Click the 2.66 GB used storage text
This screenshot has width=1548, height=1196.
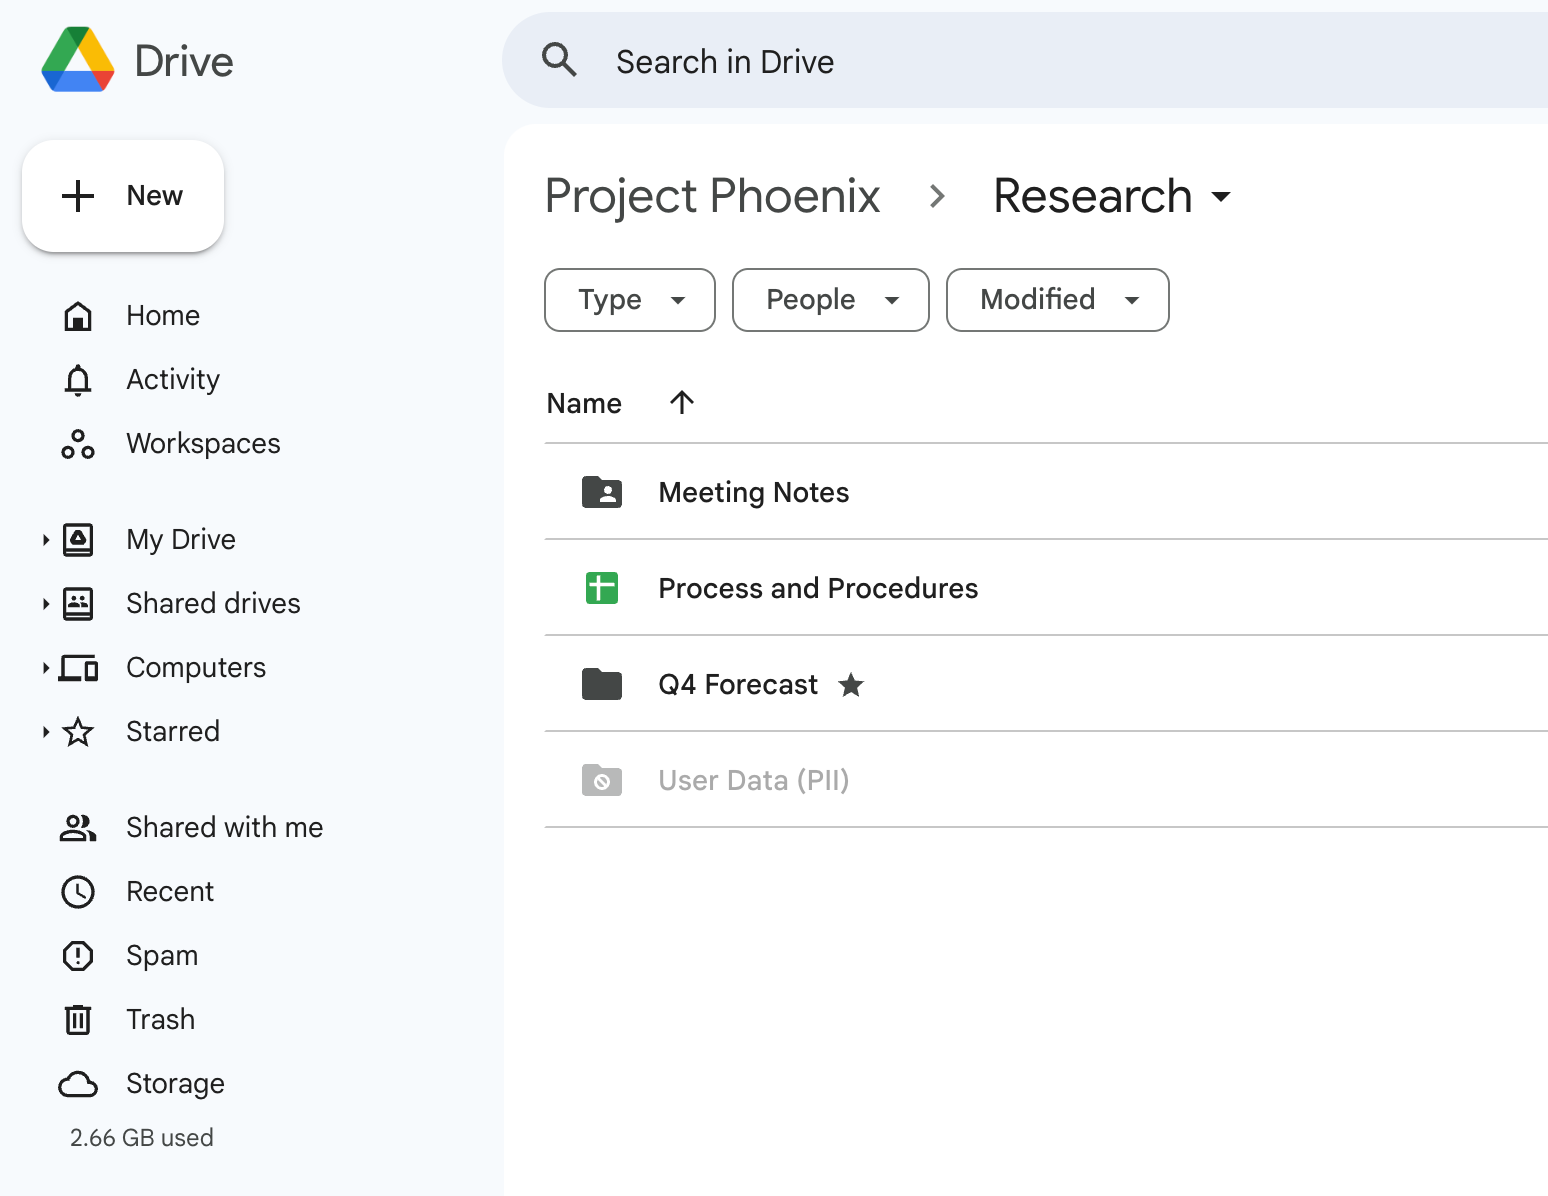[141, 1138]
